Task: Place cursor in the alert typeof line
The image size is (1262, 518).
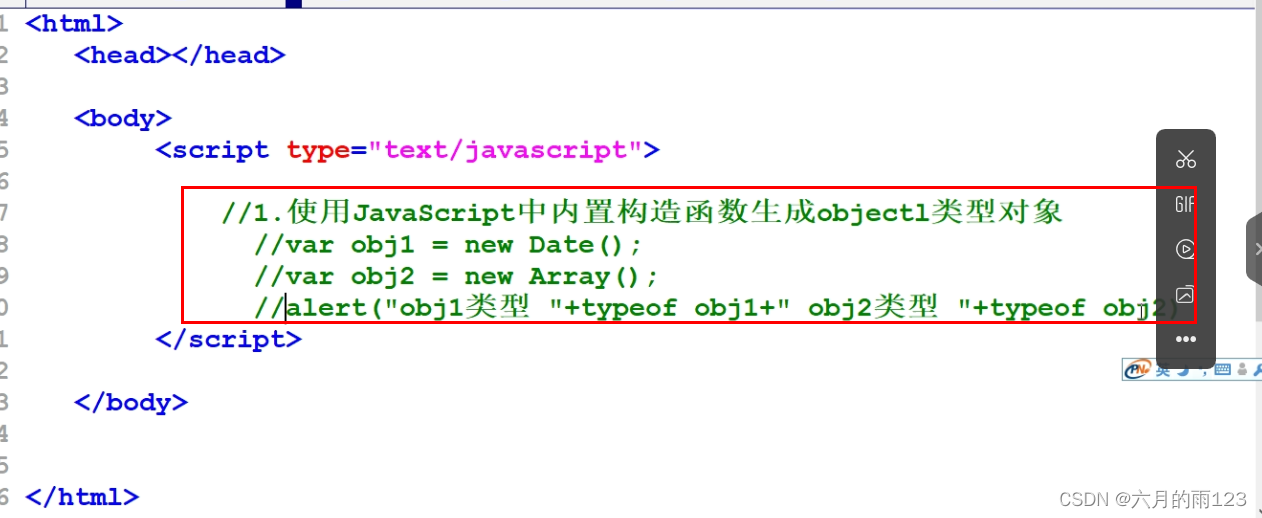Action: pos(718,308)
